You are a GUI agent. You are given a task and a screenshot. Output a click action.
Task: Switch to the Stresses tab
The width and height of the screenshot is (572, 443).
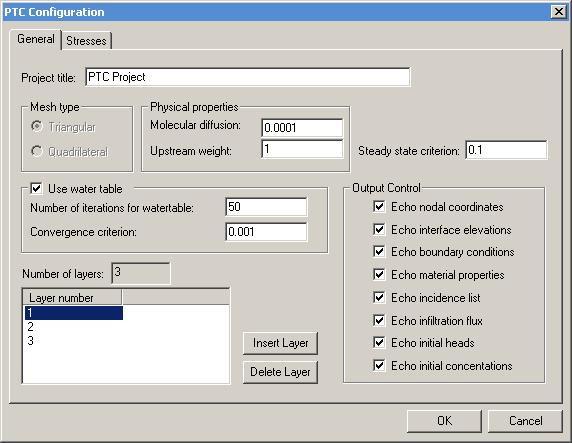point(86,41)
